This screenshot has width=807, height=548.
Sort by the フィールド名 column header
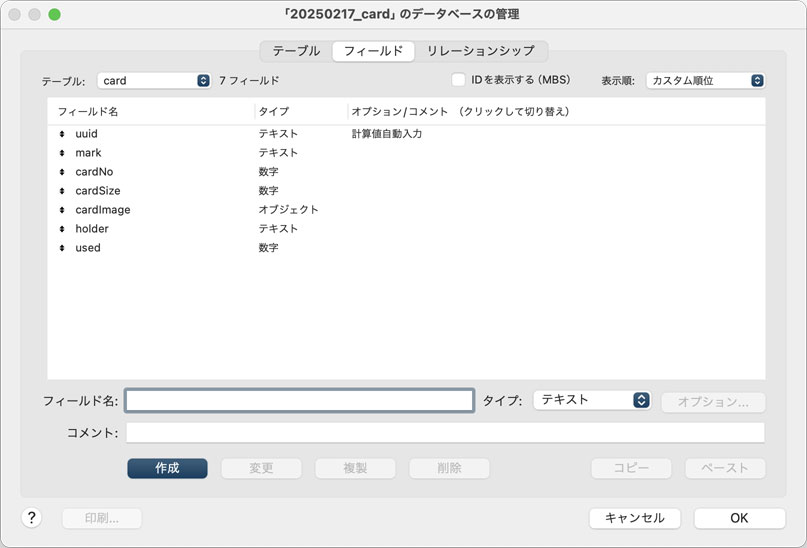click(88, 112)
